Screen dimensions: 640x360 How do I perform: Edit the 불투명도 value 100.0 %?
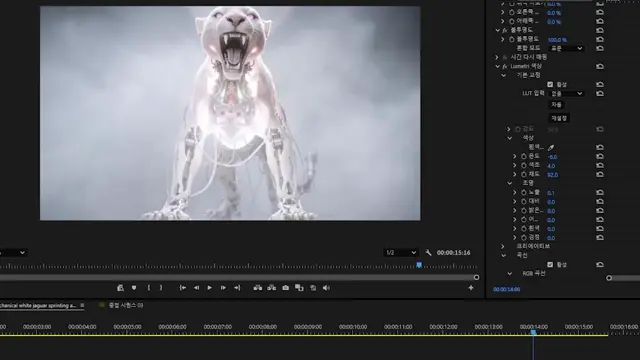click(557, 40)
